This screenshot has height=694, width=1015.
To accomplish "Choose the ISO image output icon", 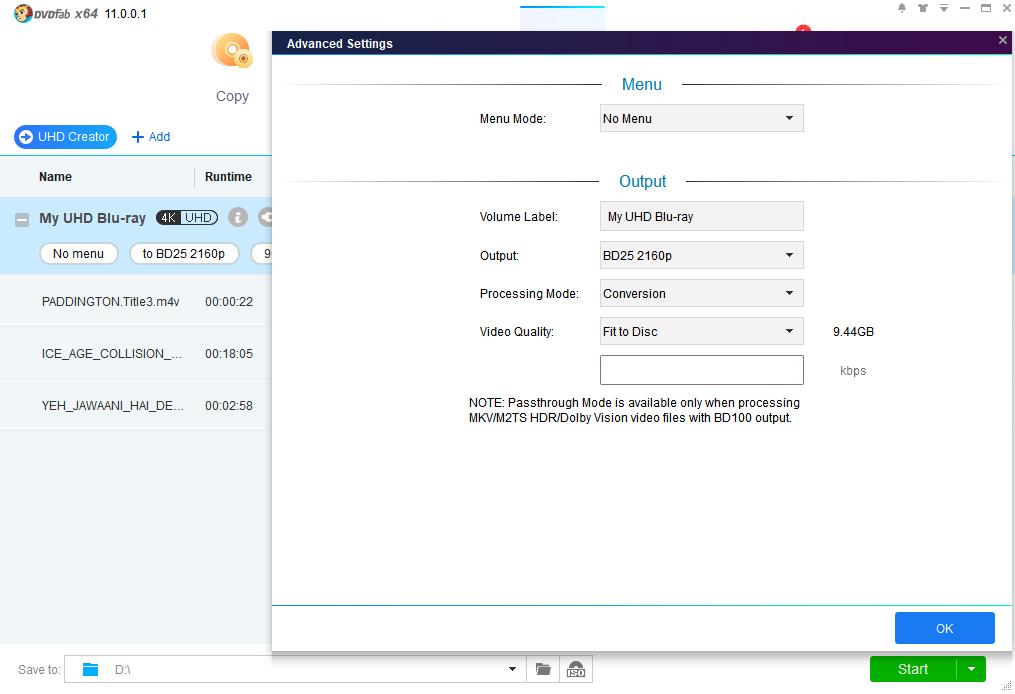I will 575,669.
